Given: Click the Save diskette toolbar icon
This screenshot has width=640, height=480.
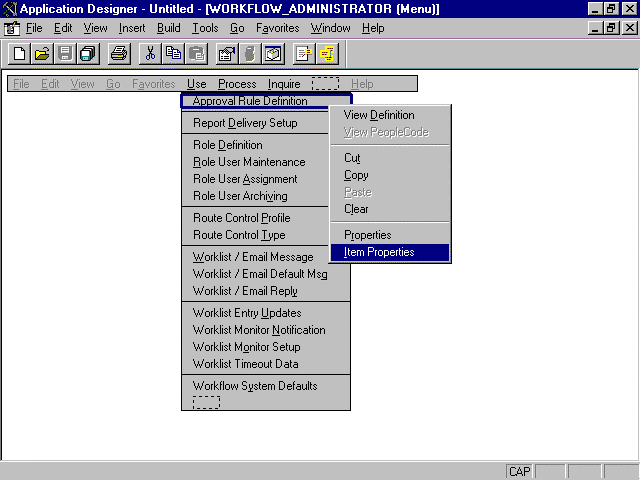Looking at the screenshot, I should click(x=65, y=53).
